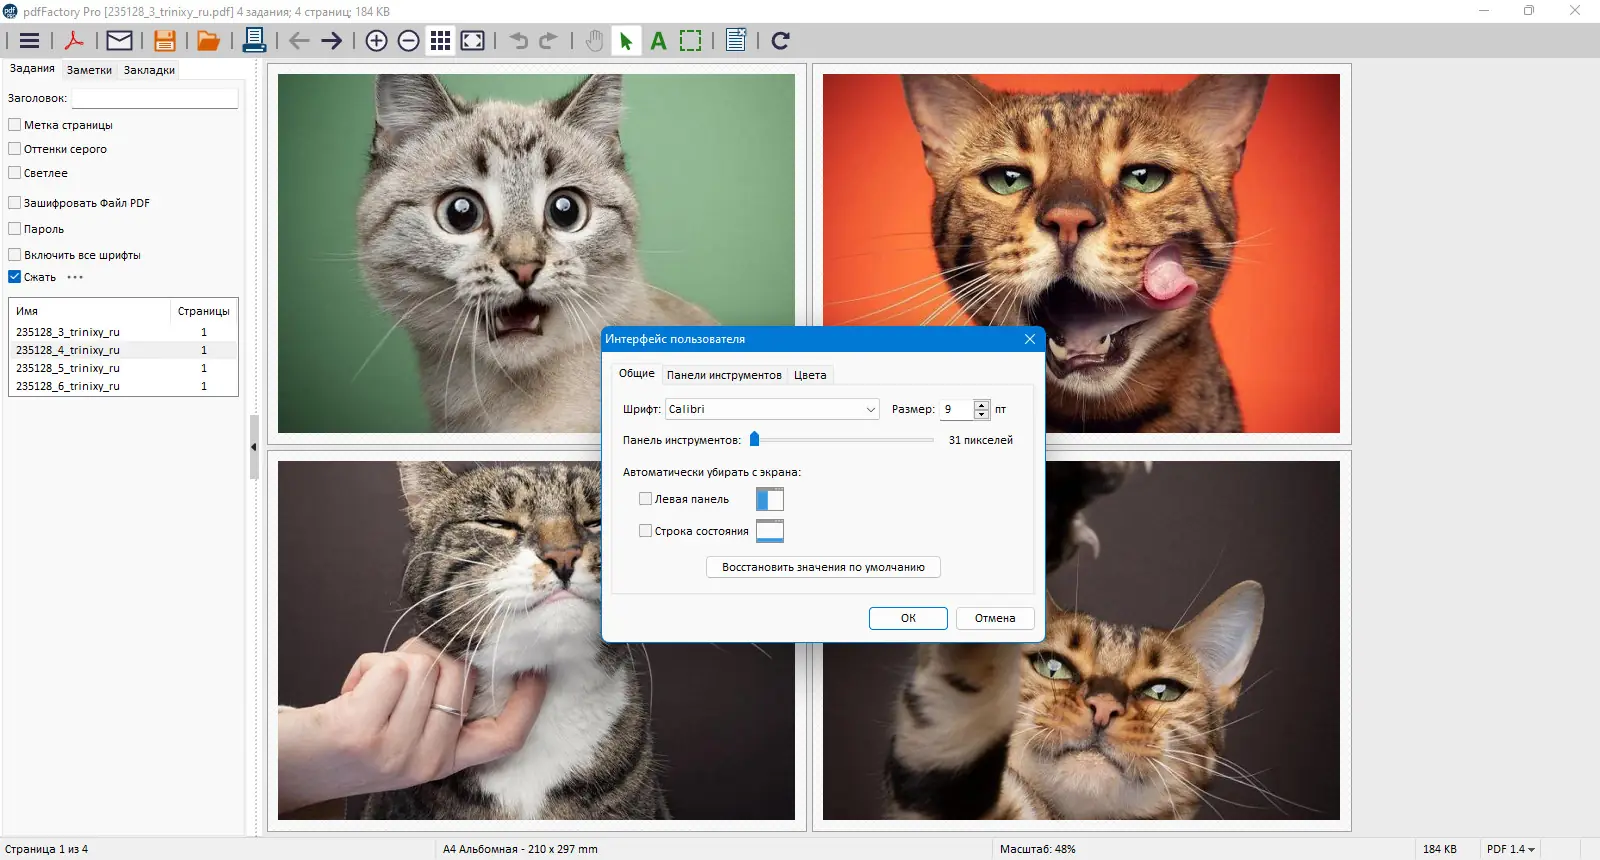1600x860 pixels.
Task: Select job 235128_6_trinixy_ru
Action: click(123, 386)
